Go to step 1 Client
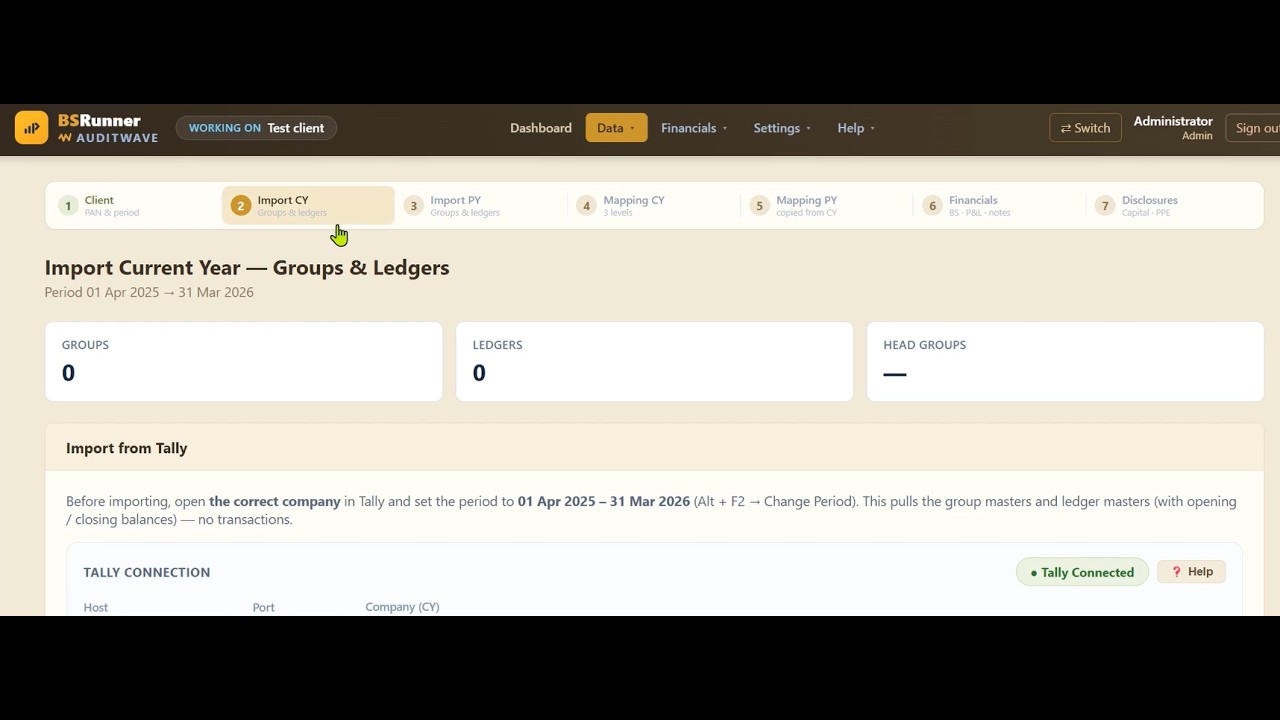Viewport: 1280px width, 720px height. tap(135, 205)
